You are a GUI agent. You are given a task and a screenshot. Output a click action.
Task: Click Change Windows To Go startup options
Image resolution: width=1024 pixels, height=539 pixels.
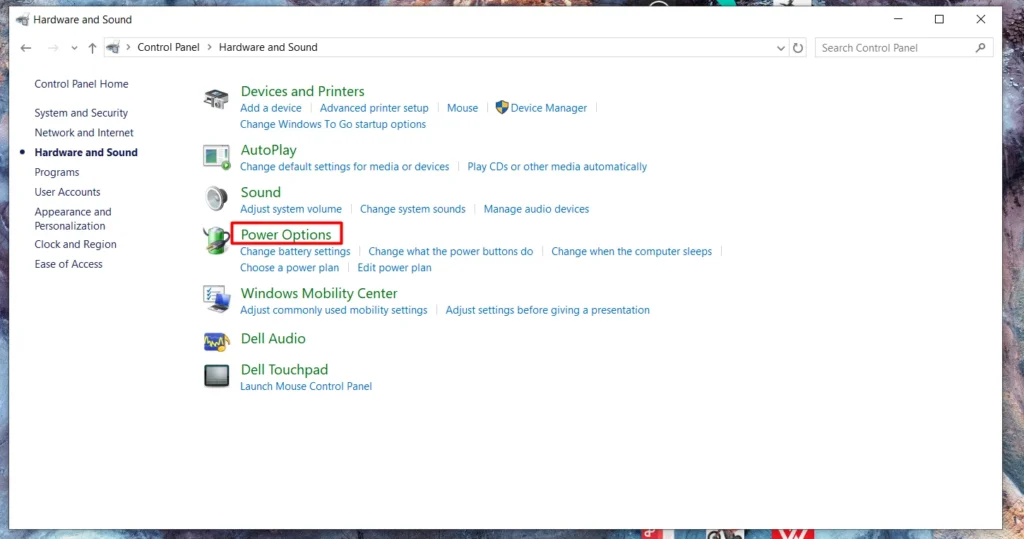click(x=332, y=124)
